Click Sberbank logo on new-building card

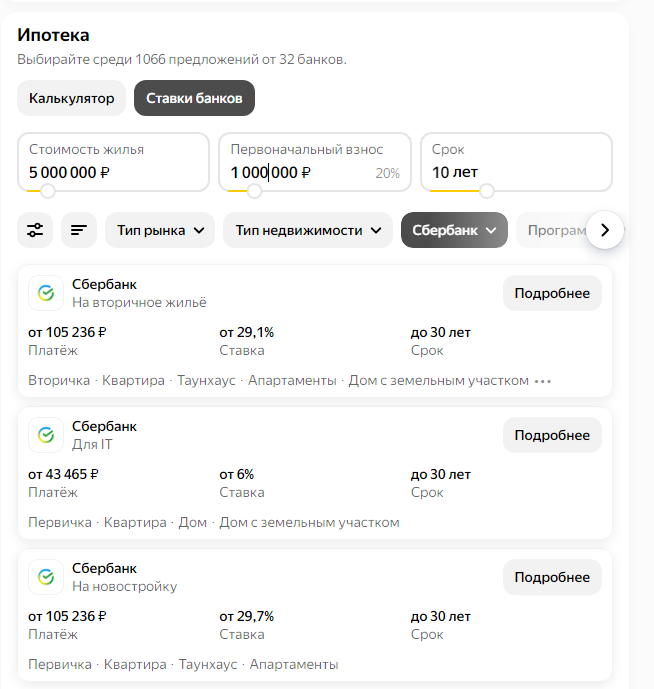(46, 577)
